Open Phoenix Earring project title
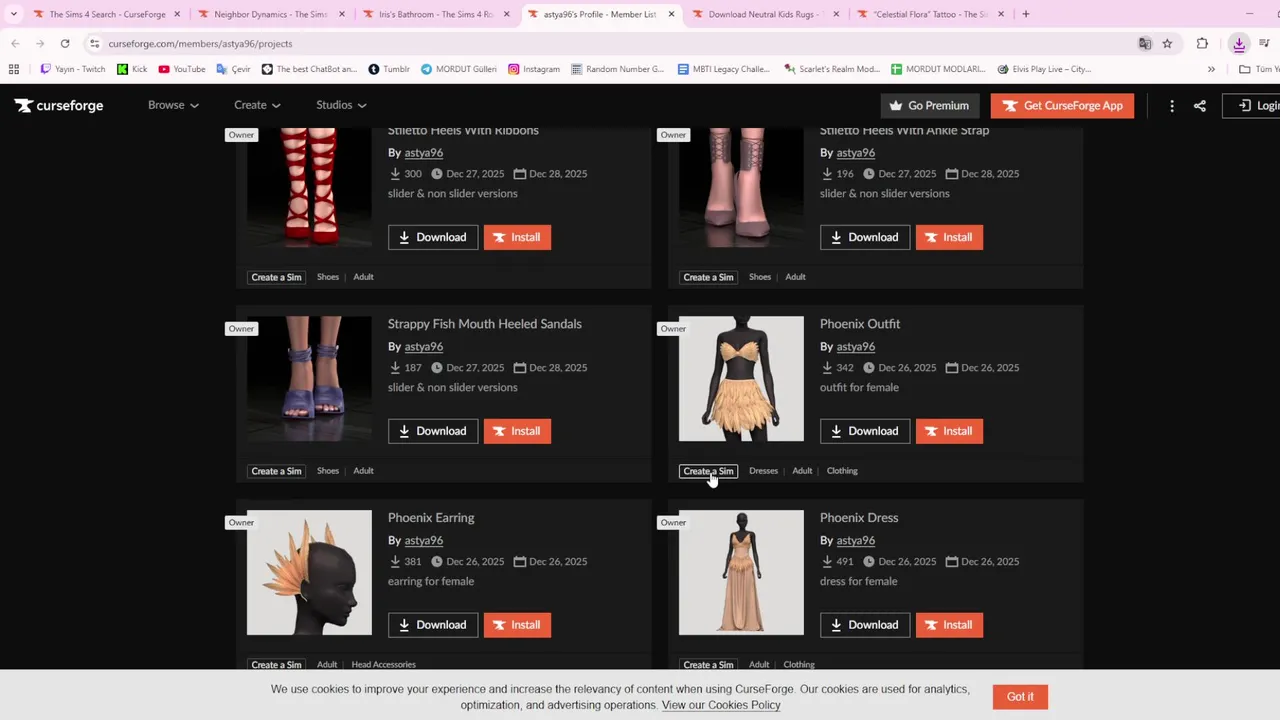This screenshot has height=720, width=1280. 431,518
